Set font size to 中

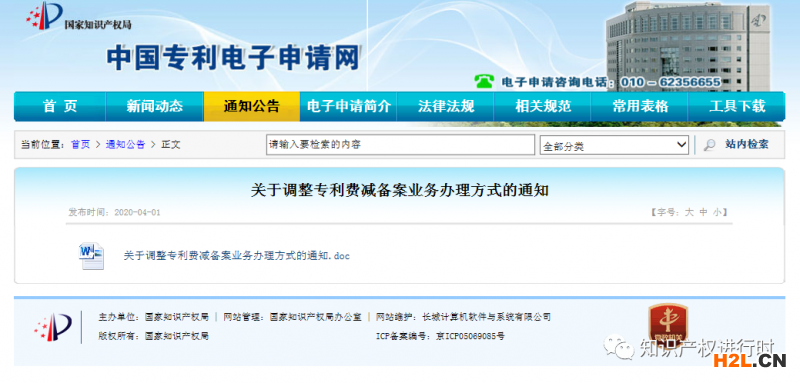(x=703, y=213)
